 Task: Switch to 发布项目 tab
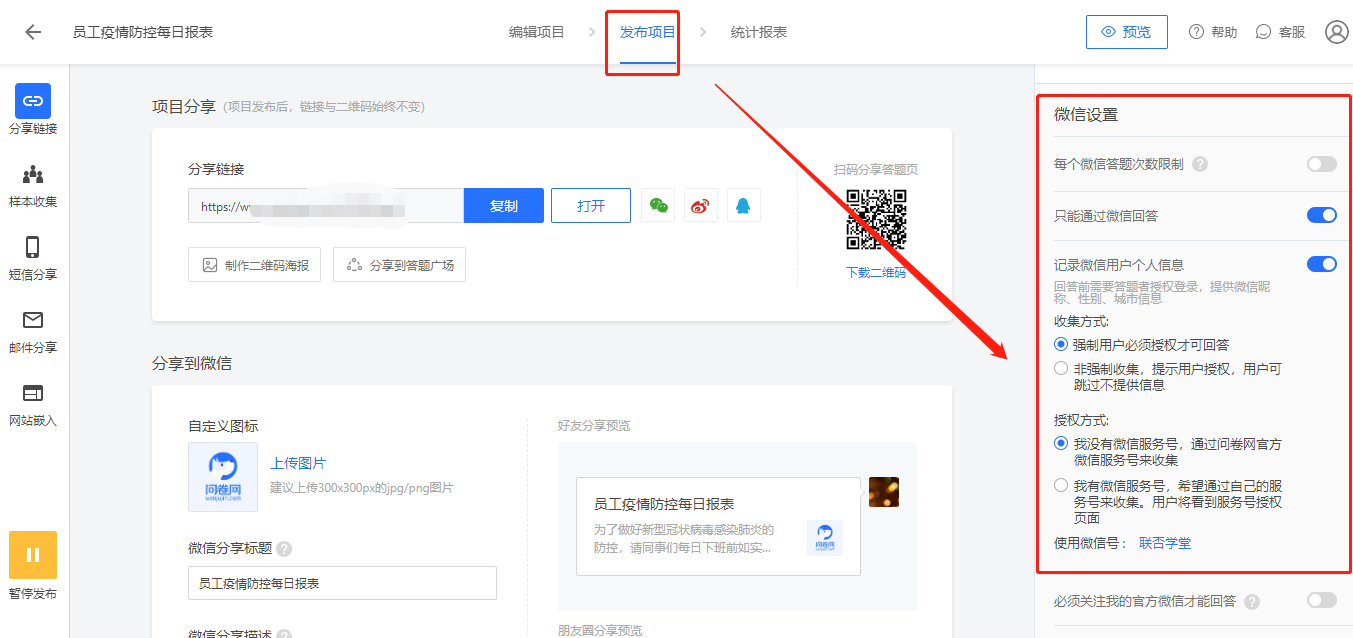point(647,32)
